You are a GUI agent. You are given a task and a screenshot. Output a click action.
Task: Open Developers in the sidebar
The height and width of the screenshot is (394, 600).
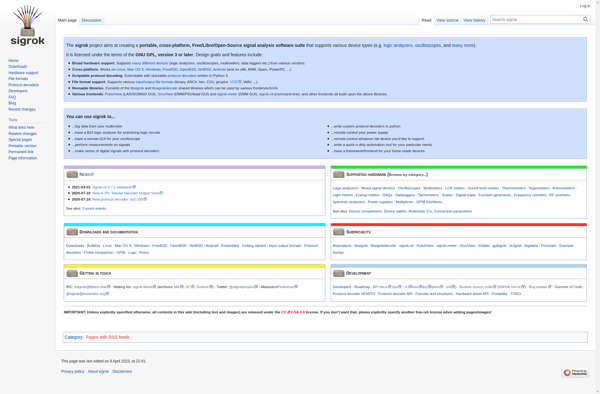(x=18, y=91)
